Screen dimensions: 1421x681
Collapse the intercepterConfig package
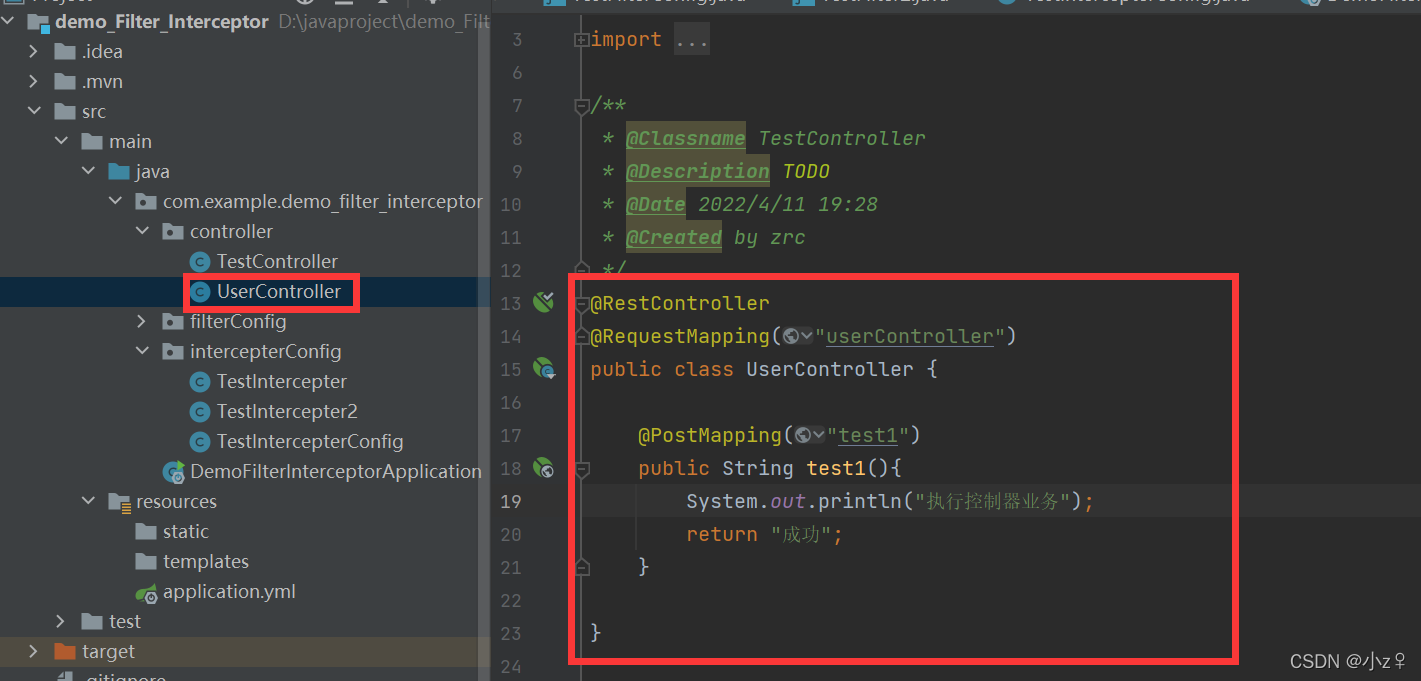coord(142,352)
